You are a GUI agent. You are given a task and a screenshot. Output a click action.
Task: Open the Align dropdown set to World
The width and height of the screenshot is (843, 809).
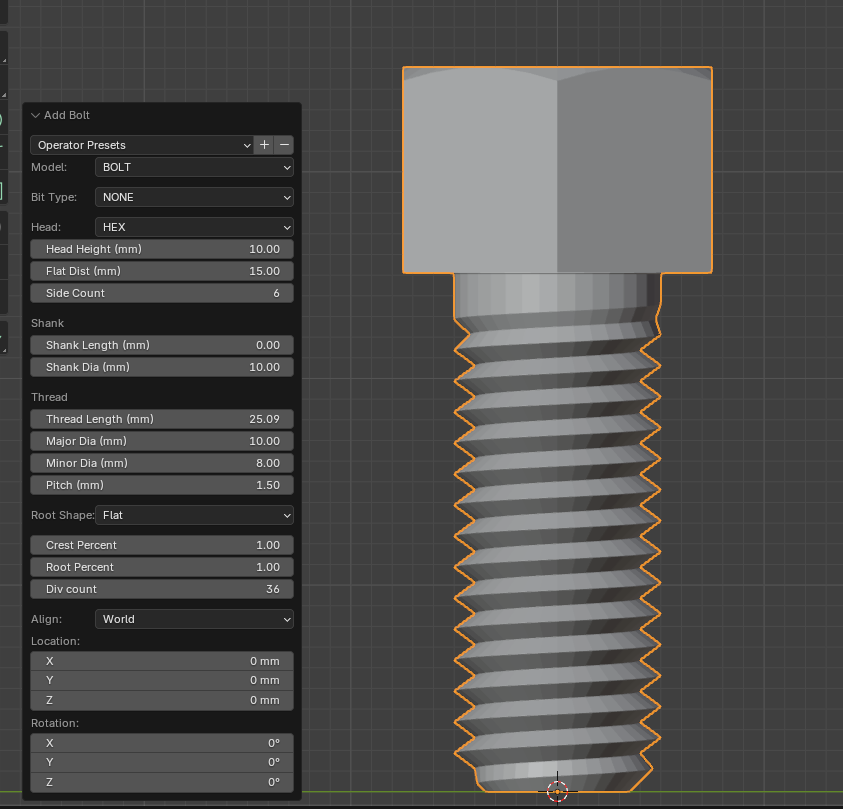coord(194,619)
